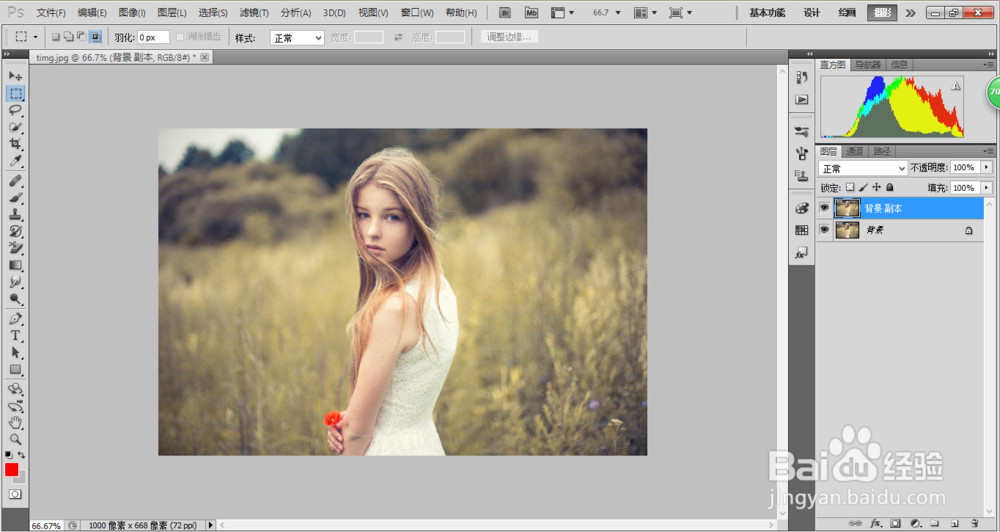Select the Brush tool
Image resolution: width=1000 pixels, height=532 pixels.
coord(15,198)
